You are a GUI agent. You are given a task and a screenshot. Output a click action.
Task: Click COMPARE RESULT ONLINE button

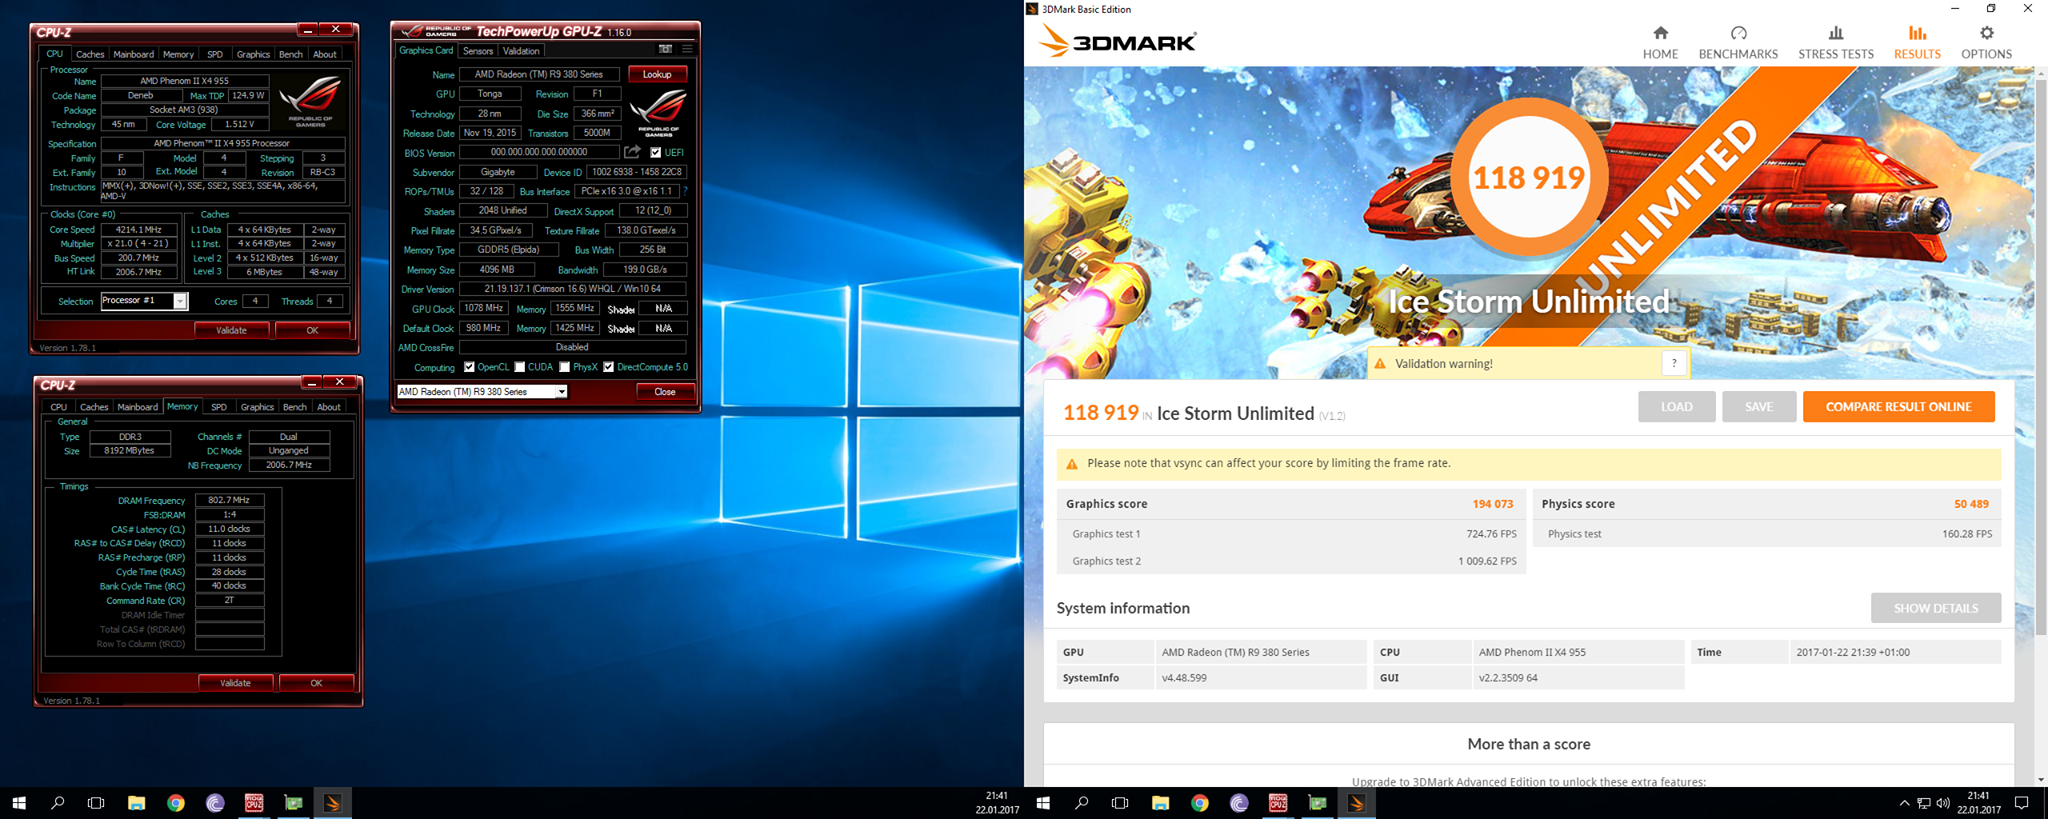coord(1898,407)
